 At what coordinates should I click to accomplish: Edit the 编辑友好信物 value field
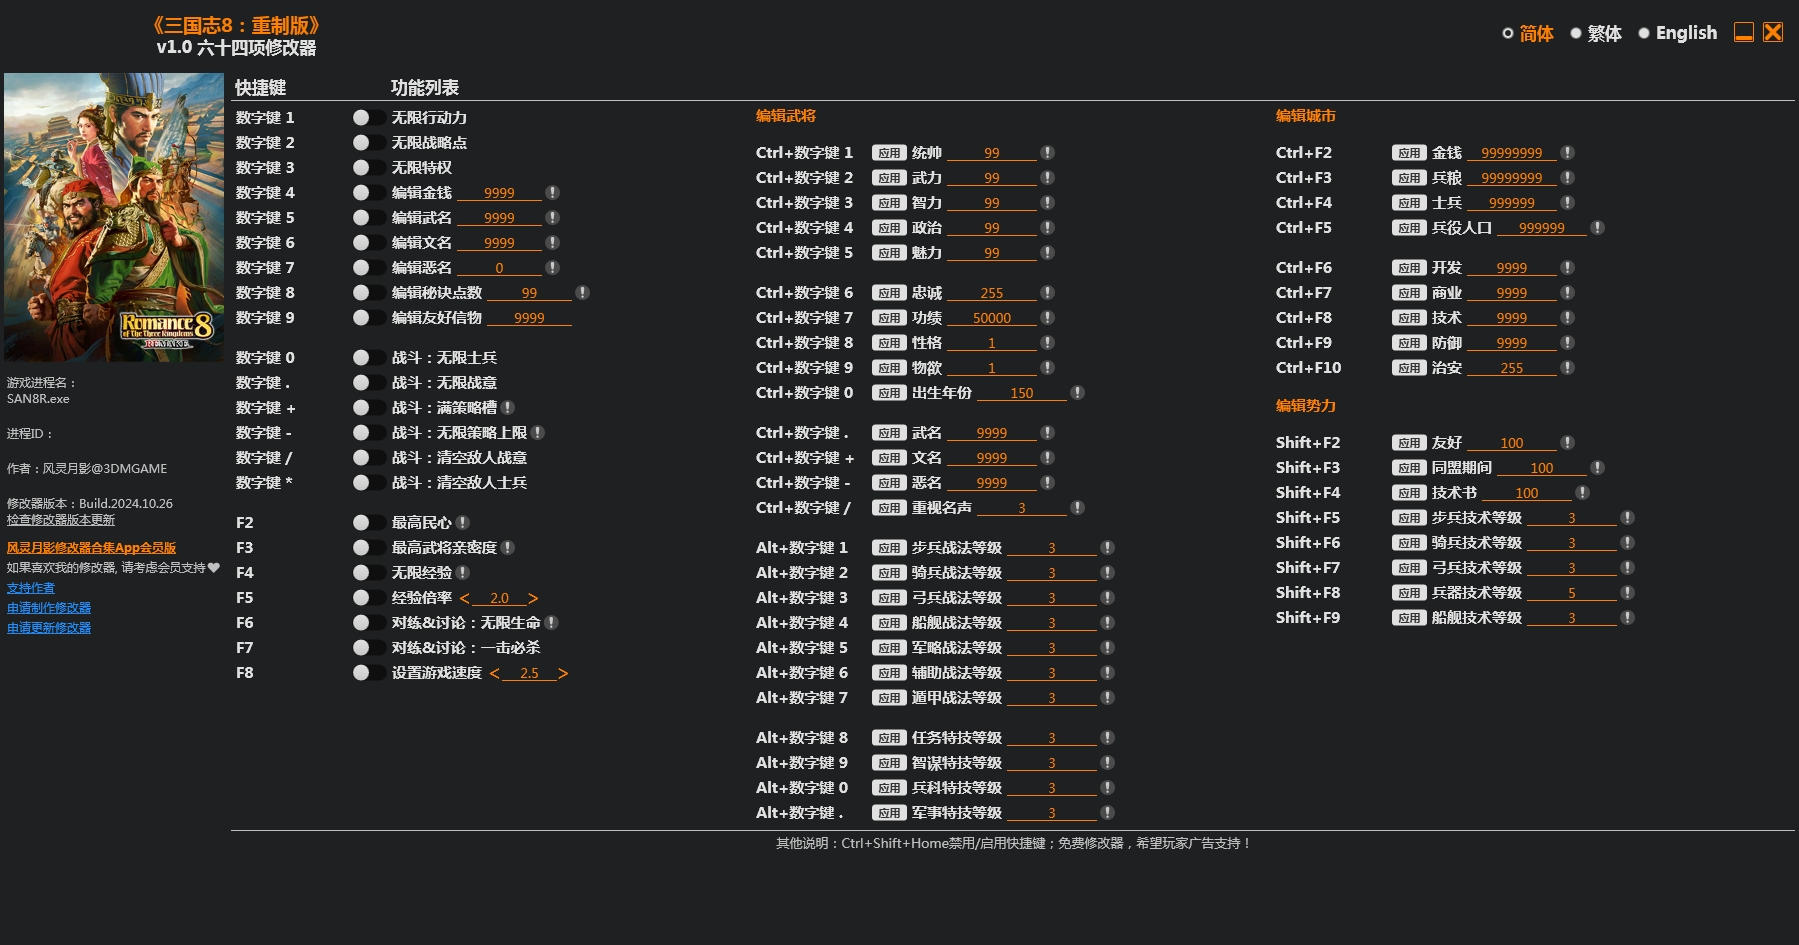pos(529,318)
